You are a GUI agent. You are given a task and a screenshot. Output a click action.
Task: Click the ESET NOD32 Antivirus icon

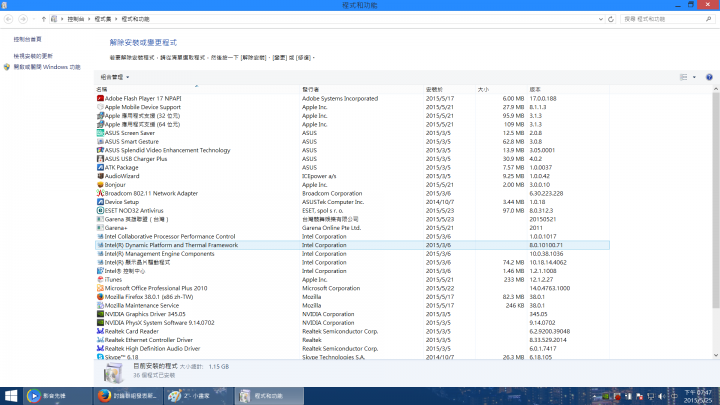[x=100, y=210]
